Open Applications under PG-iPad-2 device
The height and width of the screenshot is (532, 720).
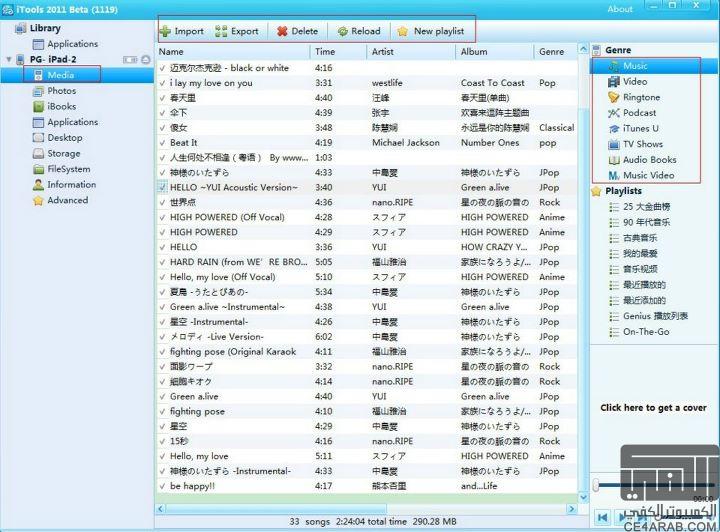point(66,122)
